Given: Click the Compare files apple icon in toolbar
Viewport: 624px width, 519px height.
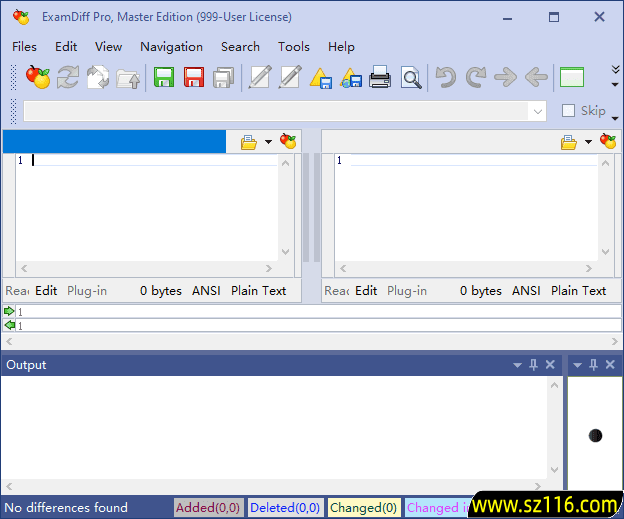Looking at the screenshot, I should coord(38,77).
